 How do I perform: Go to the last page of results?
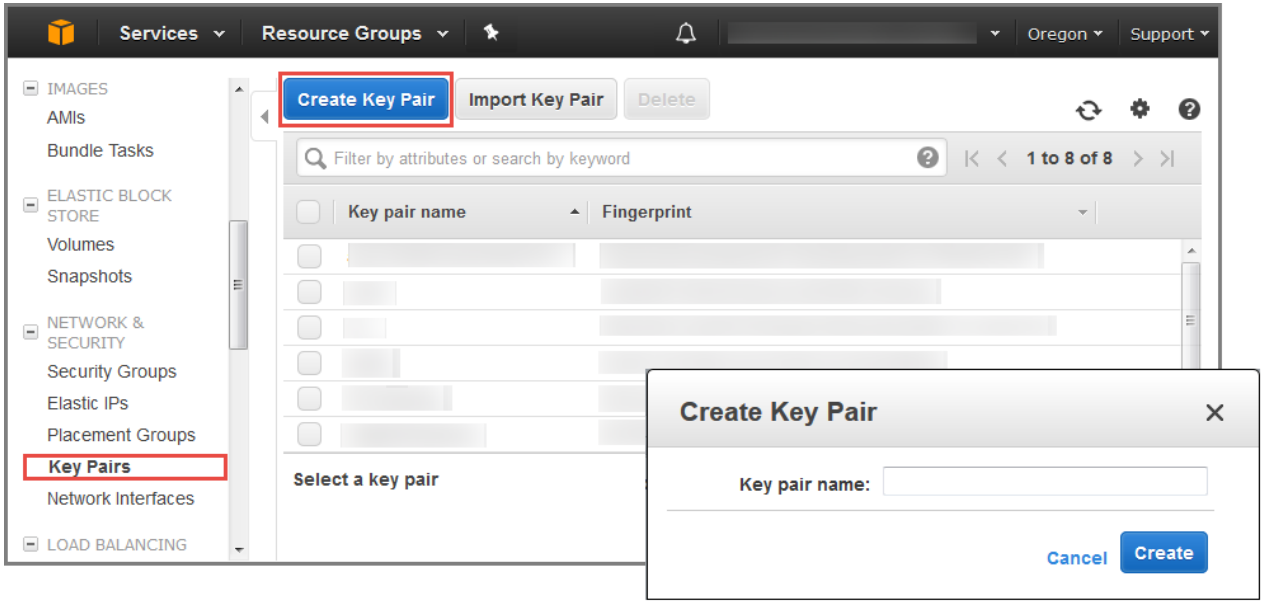[x=1167, y=159]
